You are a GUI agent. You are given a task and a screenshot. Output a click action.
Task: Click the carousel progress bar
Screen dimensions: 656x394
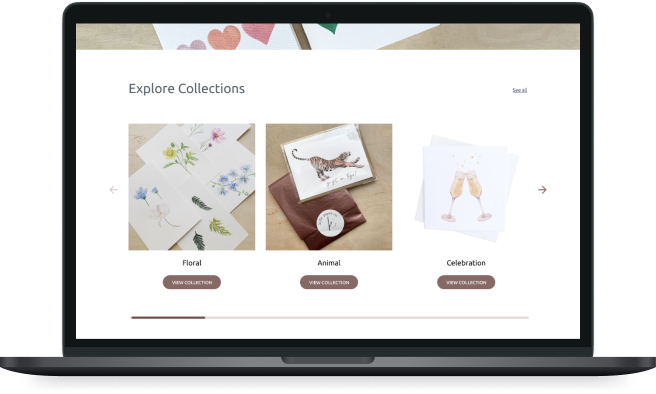click(330, 318)
